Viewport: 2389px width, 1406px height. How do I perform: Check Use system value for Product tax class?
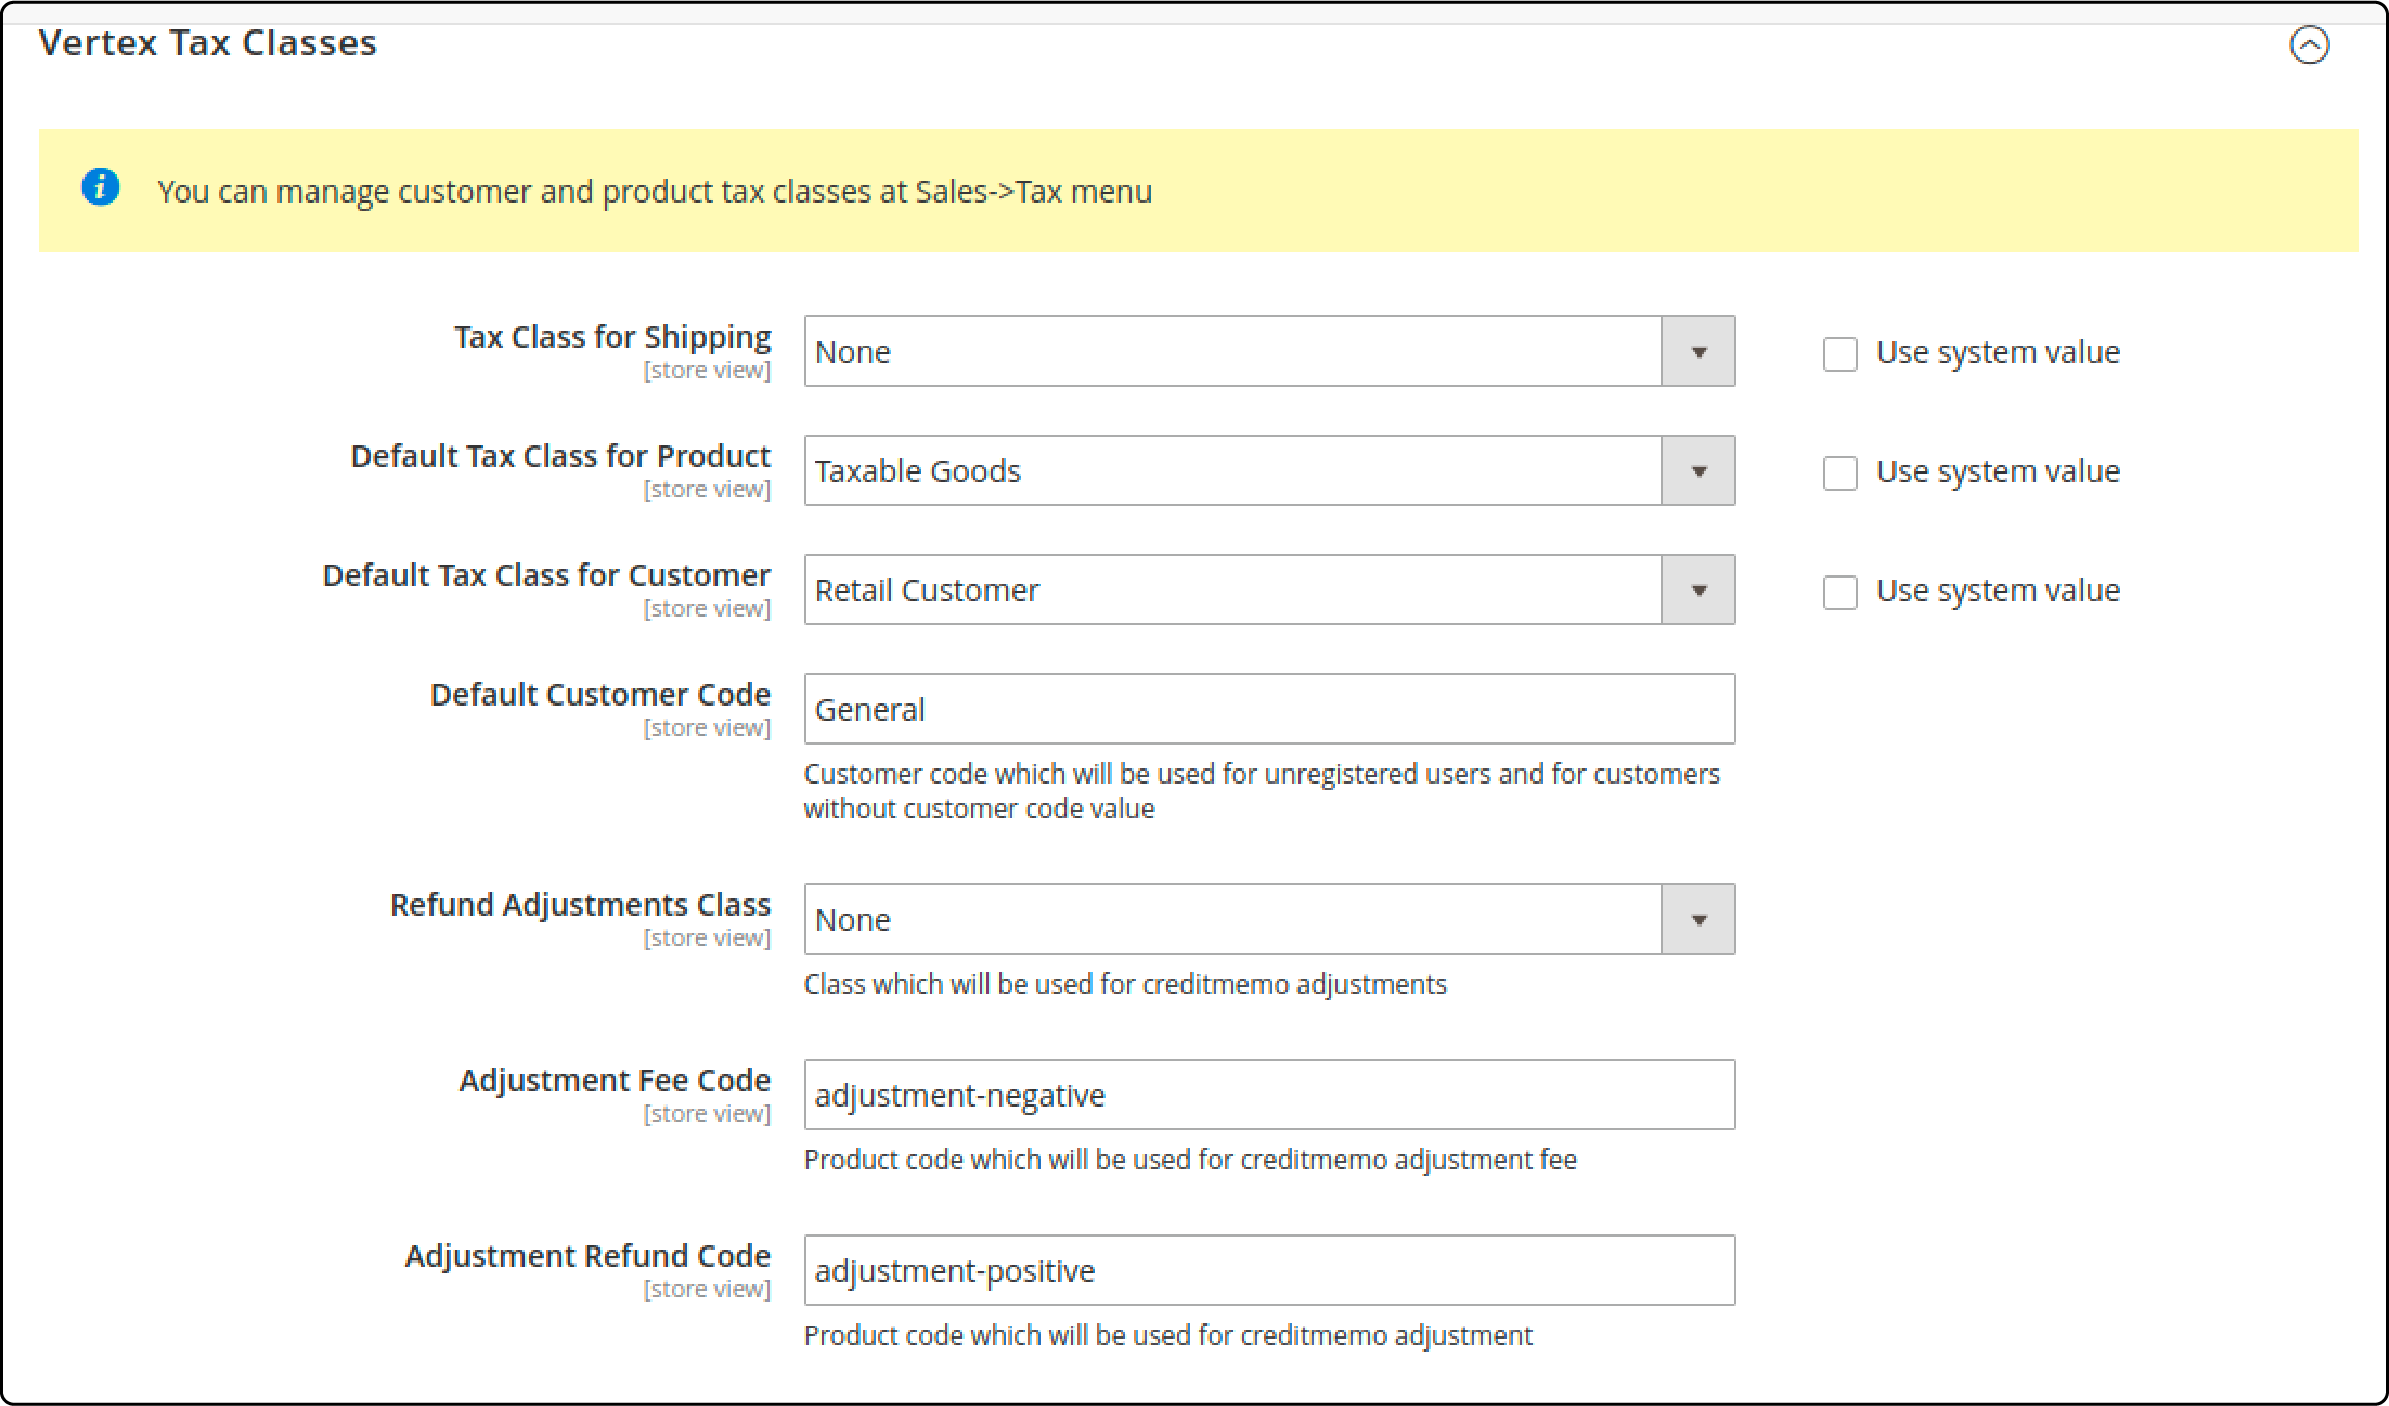(1840, 473)
